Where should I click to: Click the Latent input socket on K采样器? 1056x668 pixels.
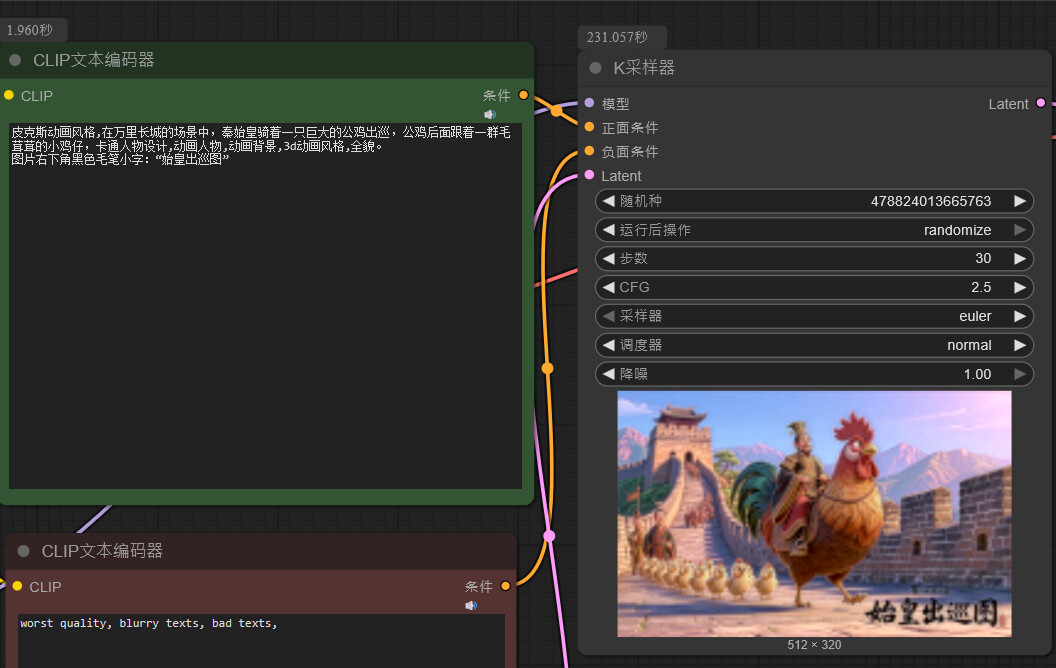(589, 175)
